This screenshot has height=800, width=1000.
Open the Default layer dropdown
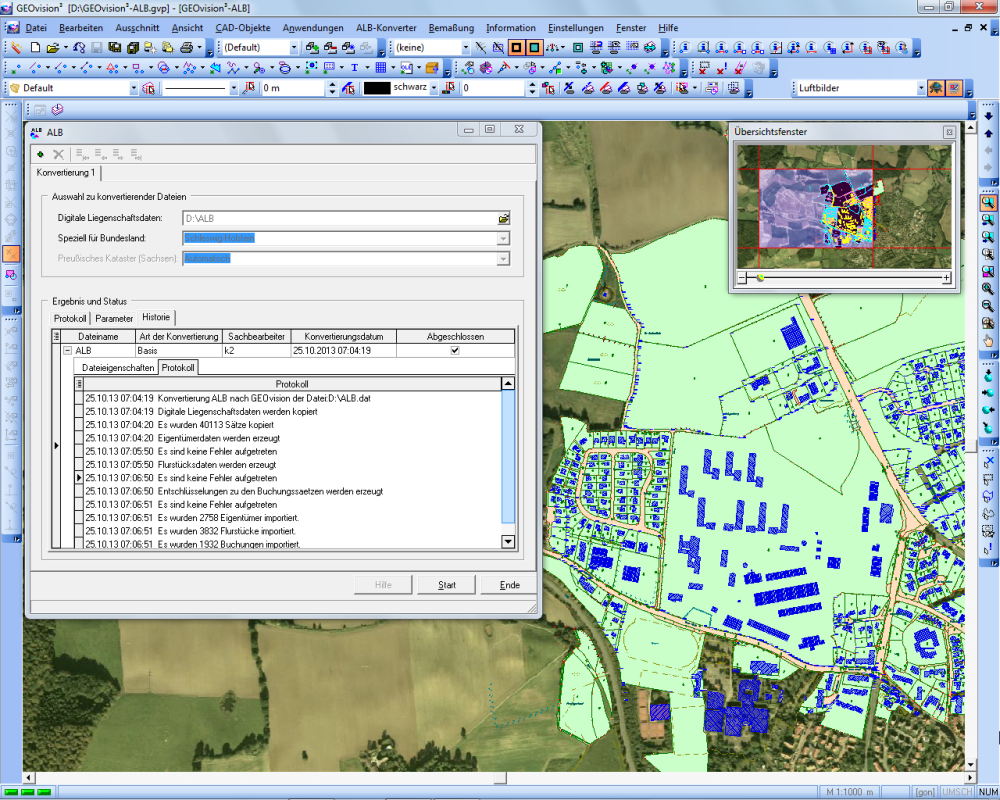133,88
